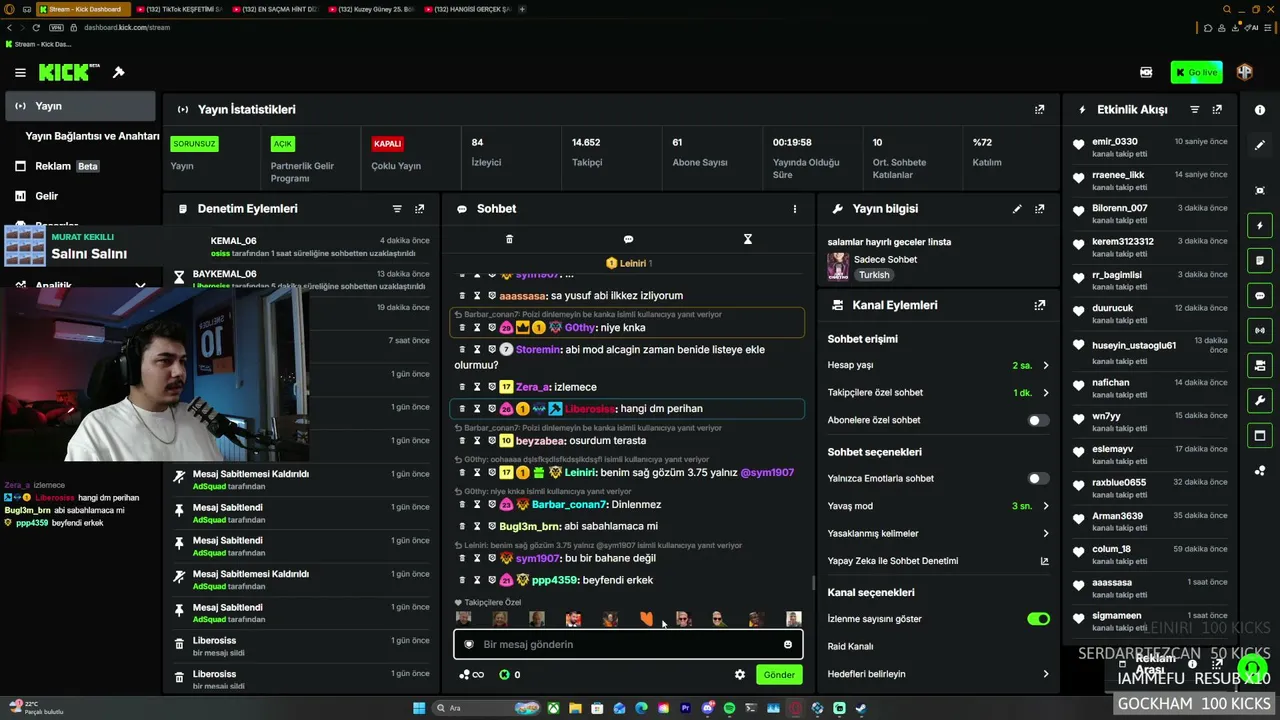The width and height of the screenshot is (1280, 720).
Task: Open Yayın Bağlantısı ve Anahtarı page
Action: (x=92, y=136)
